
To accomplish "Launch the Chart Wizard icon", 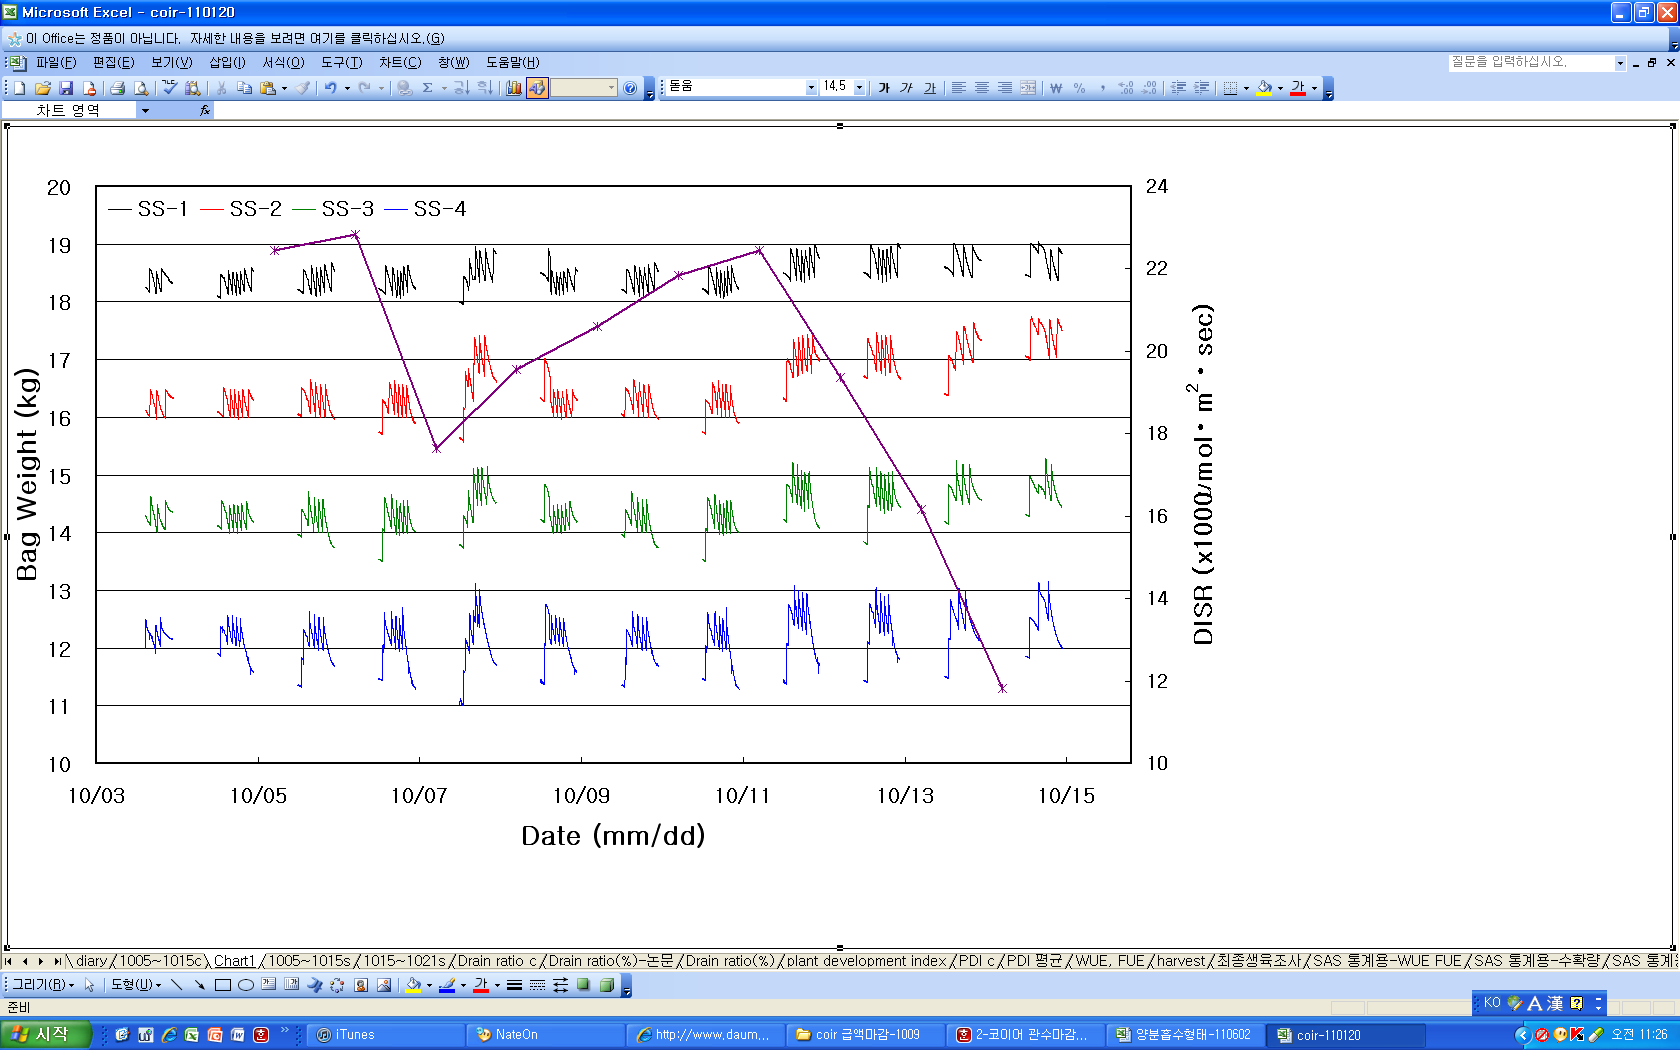I will click(514, 88).
